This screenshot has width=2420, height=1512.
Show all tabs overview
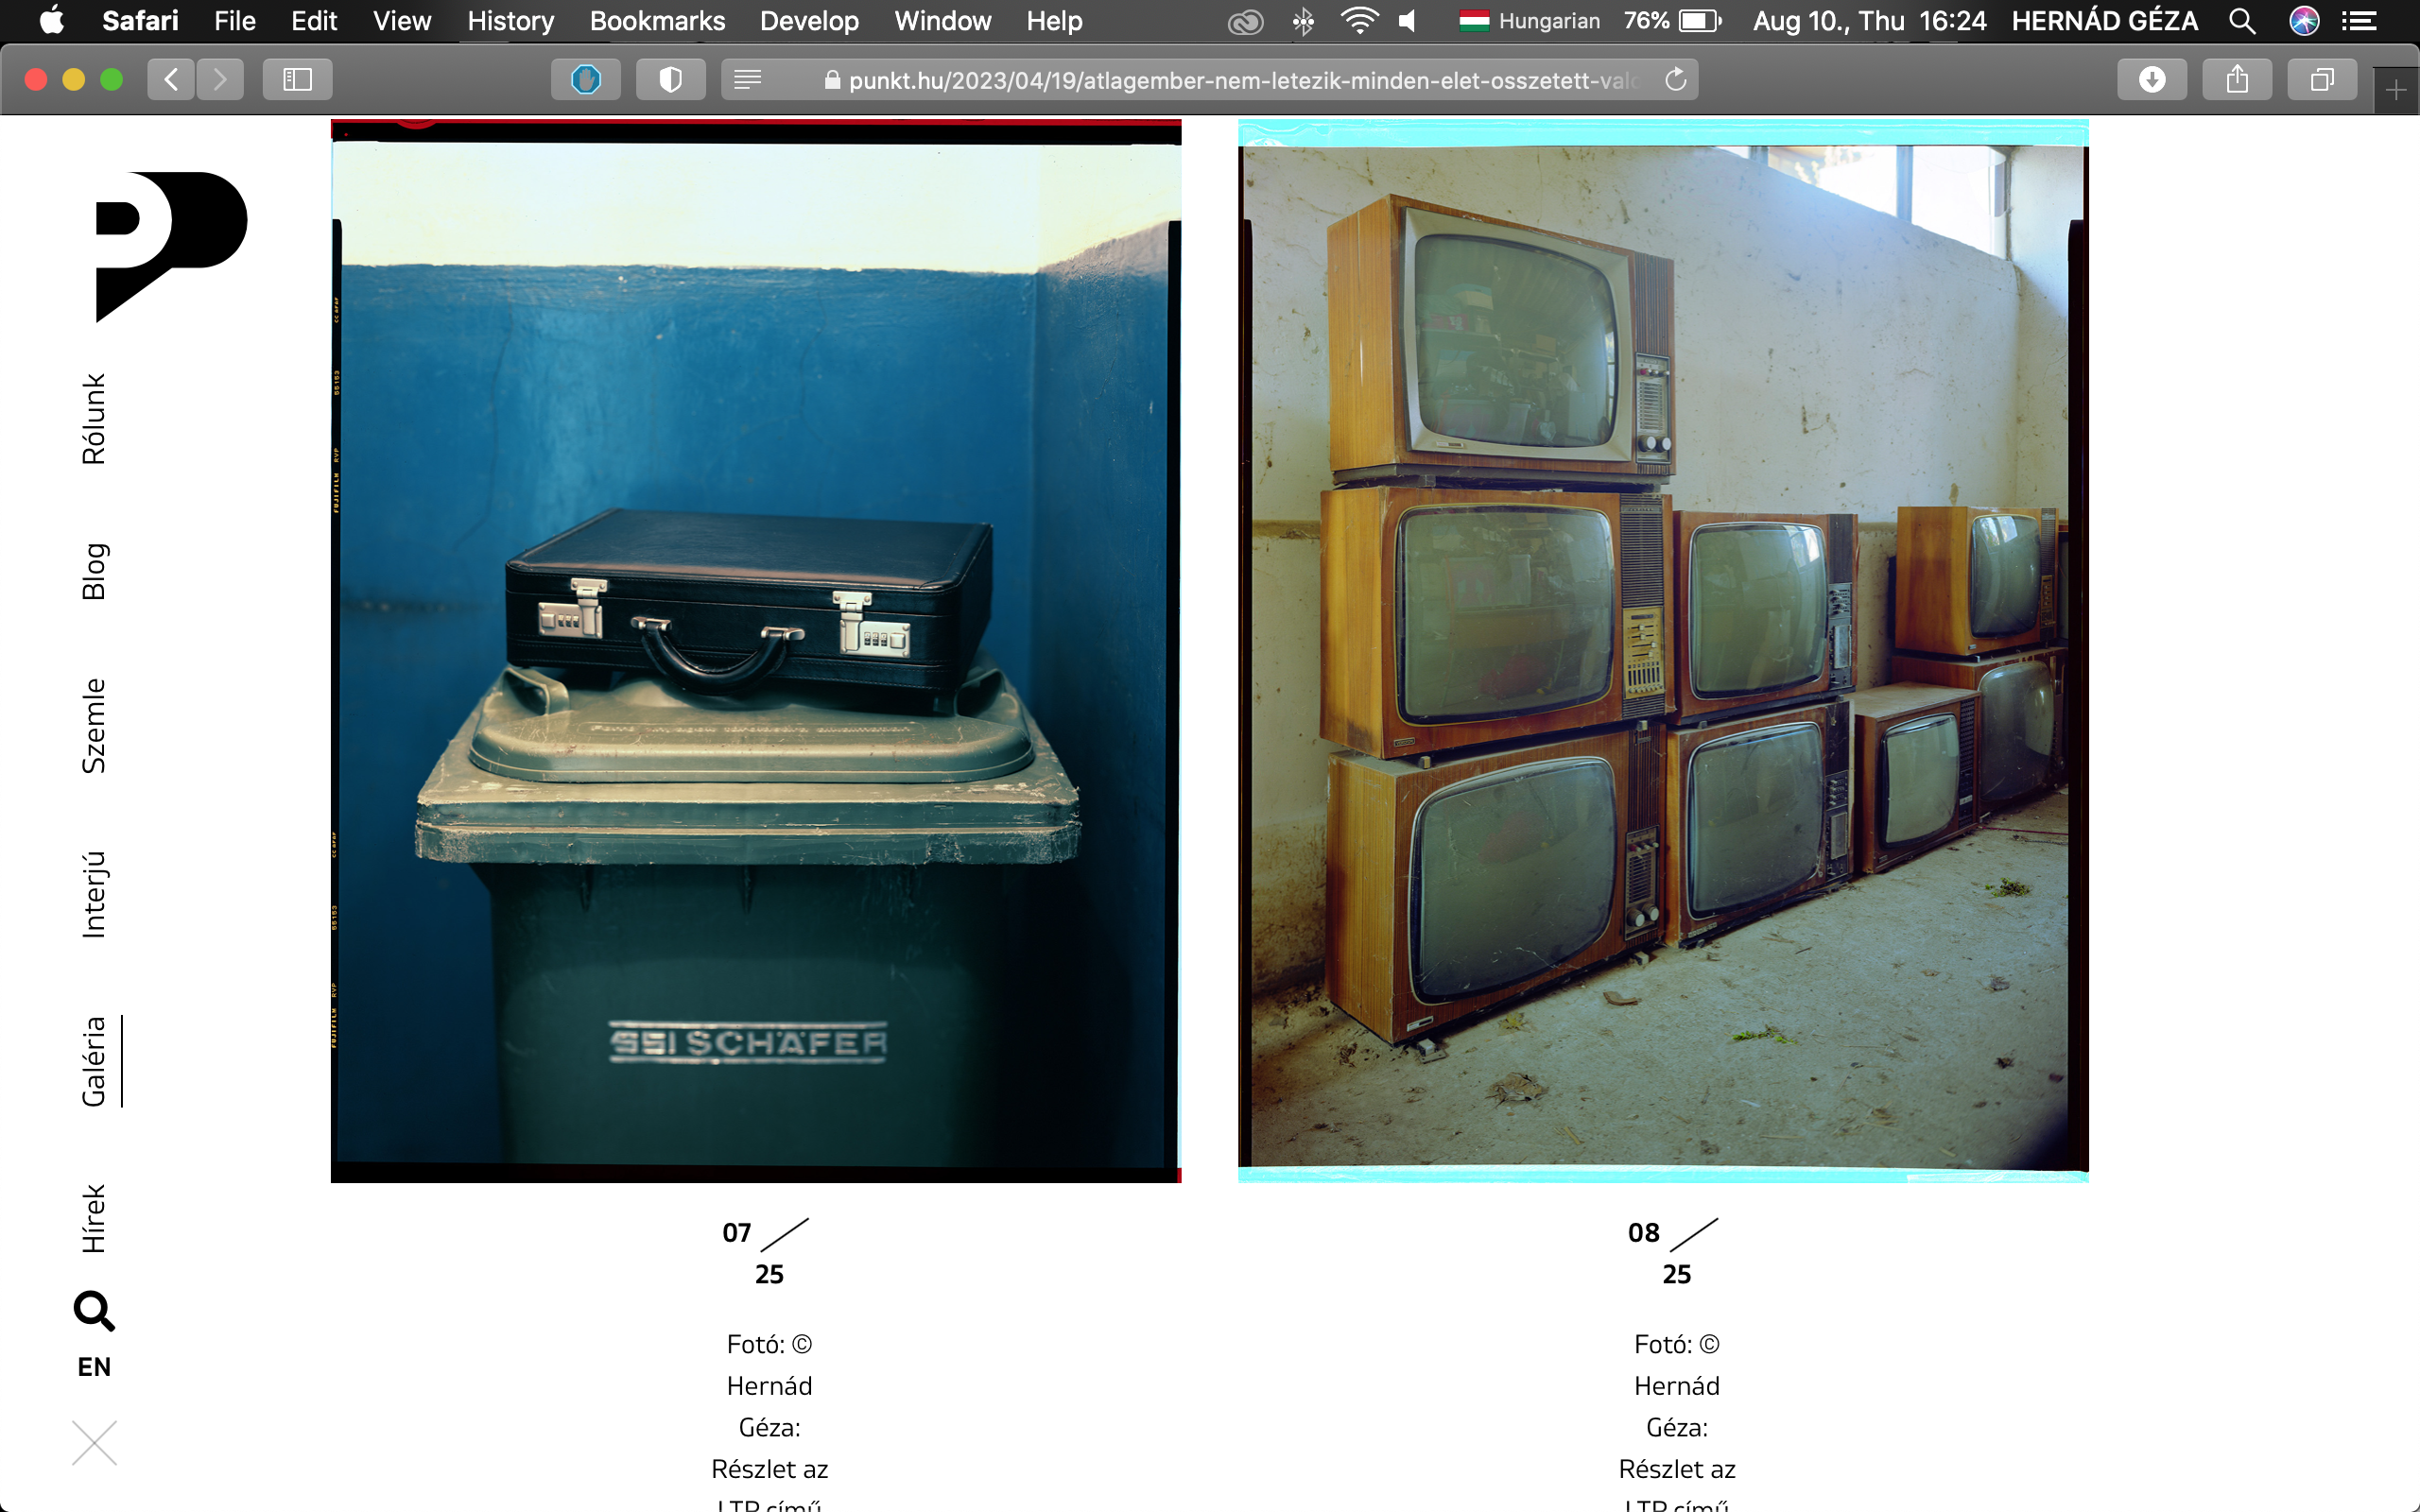[2322, 79]
